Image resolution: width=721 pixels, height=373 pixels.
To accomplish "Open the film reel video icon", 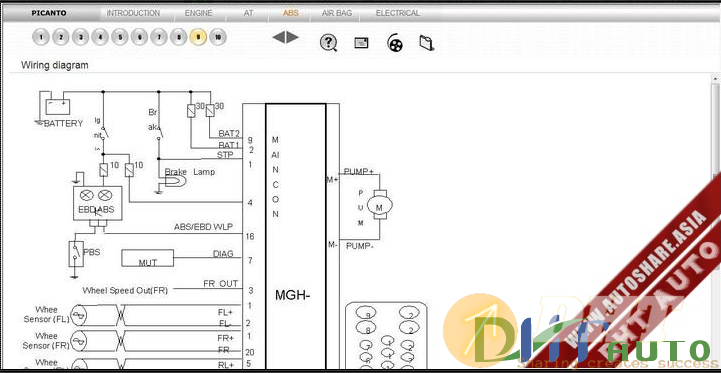I will tap(395, 43).
